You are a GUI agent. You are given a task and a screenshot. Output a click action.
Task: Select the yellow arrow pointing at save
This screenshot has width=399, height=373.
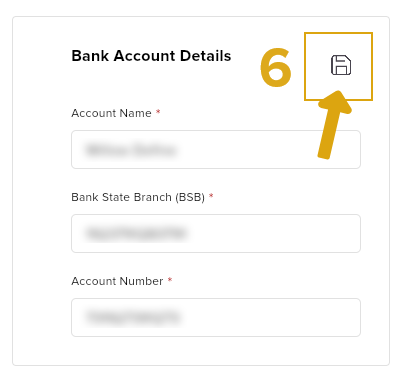pyautogui.click(x=334, y=125)
